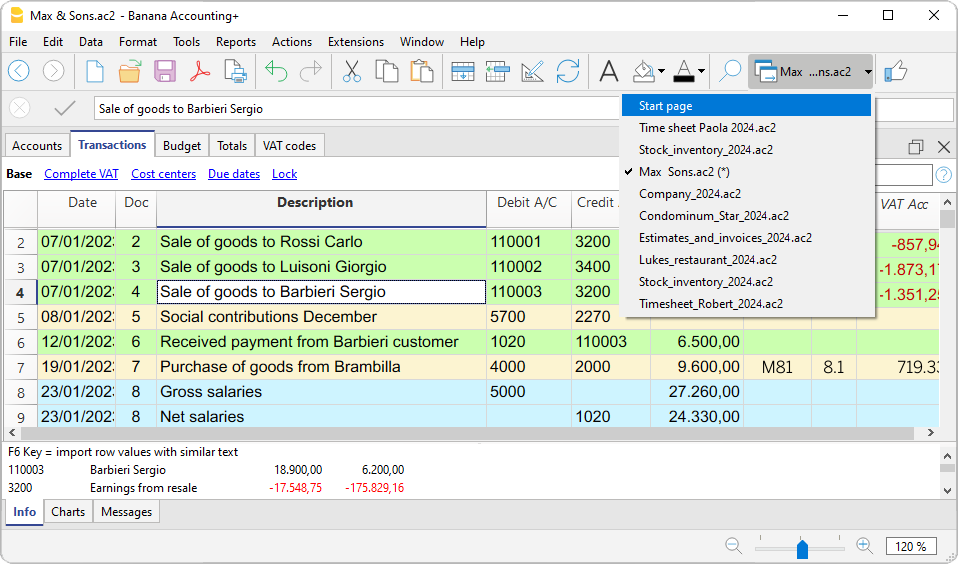Switch to Lukes_restaurant_2024.ac2

click(746, 260)
